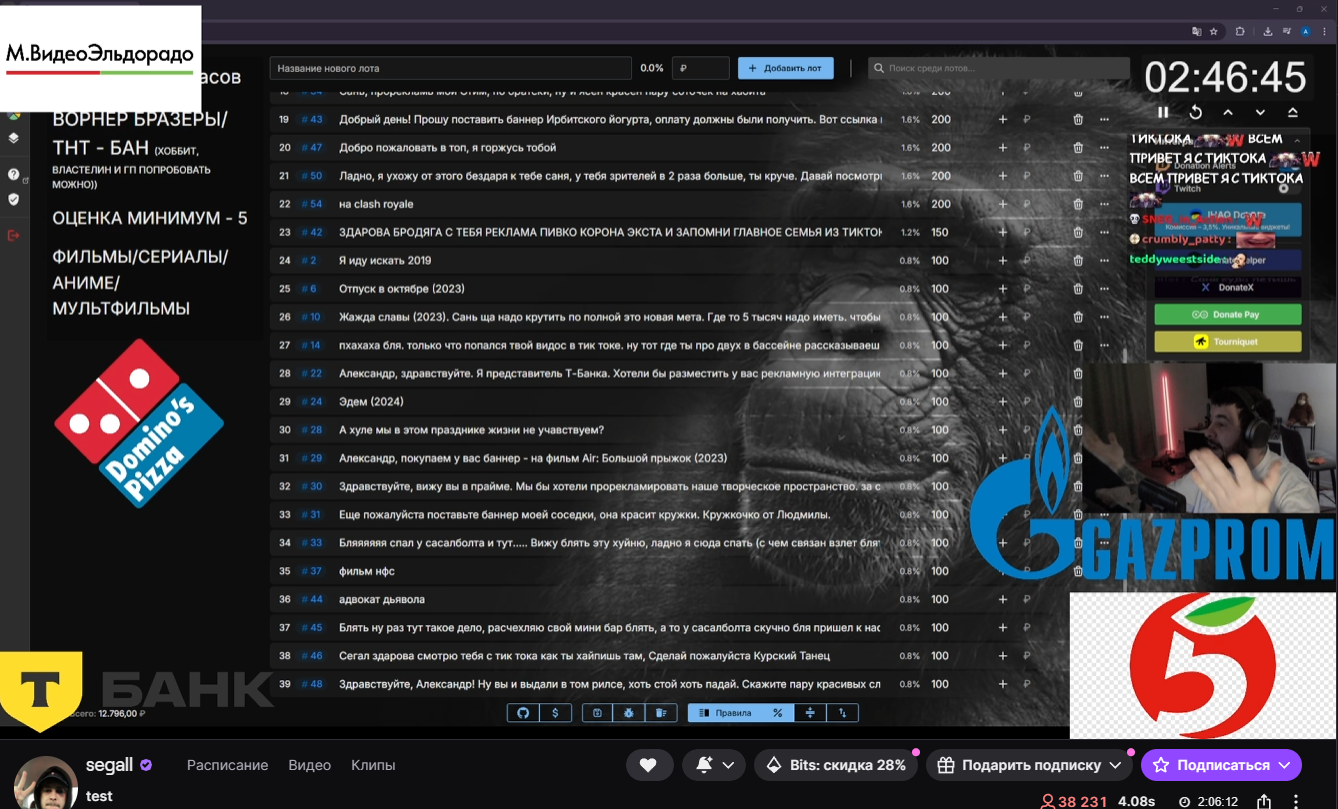Screen dimensions: 1338x809
Task: Delete the lot 'Я иду искать 2019'
Action: (x=1078, y=261)
